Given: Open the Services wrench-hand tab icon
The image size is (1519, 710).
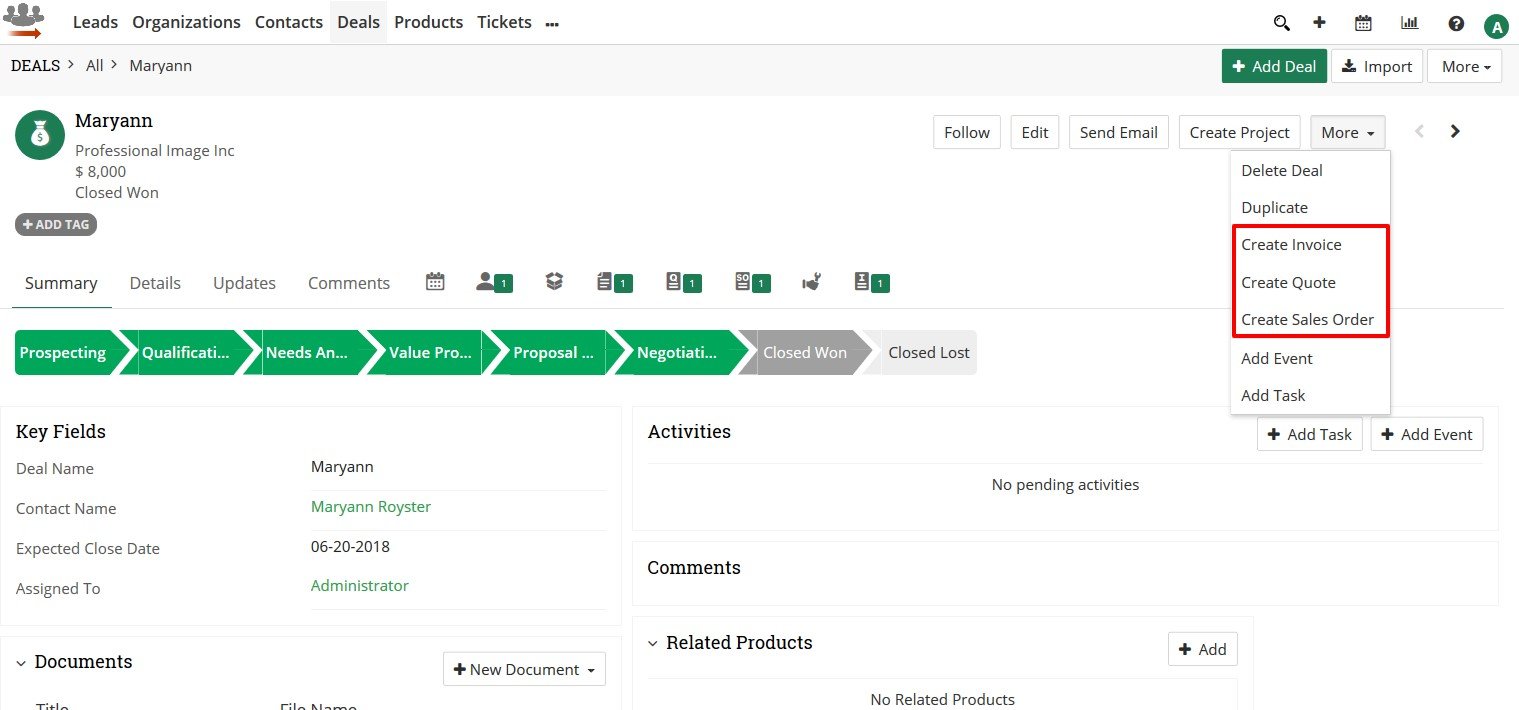Looking at the screenshot, I should point(811,283).
